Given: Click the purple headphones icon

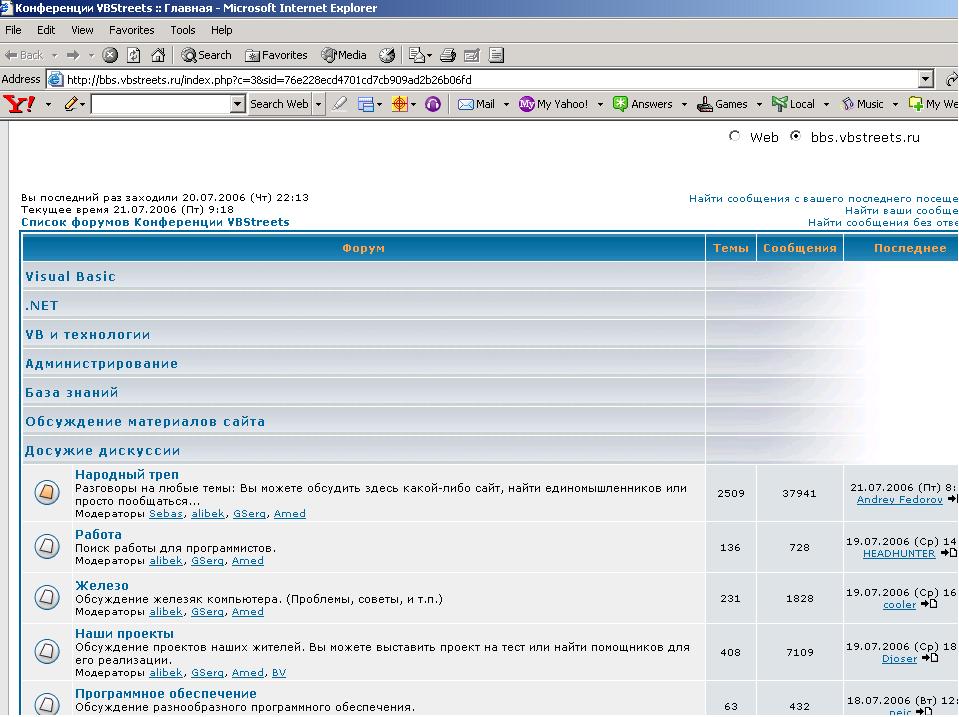Looking at the screenshot, I should pos(432,104).
